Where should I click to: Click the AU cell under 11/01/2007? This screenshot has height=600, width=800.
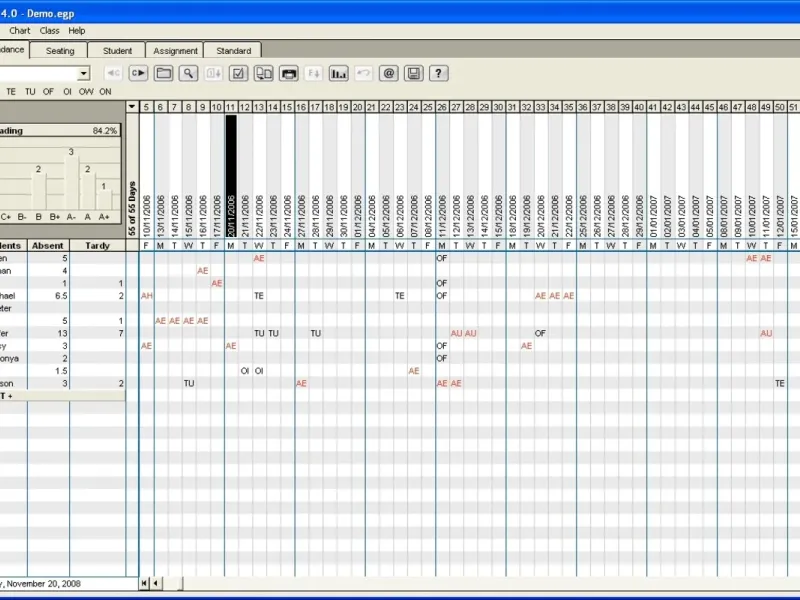[766, 333]
